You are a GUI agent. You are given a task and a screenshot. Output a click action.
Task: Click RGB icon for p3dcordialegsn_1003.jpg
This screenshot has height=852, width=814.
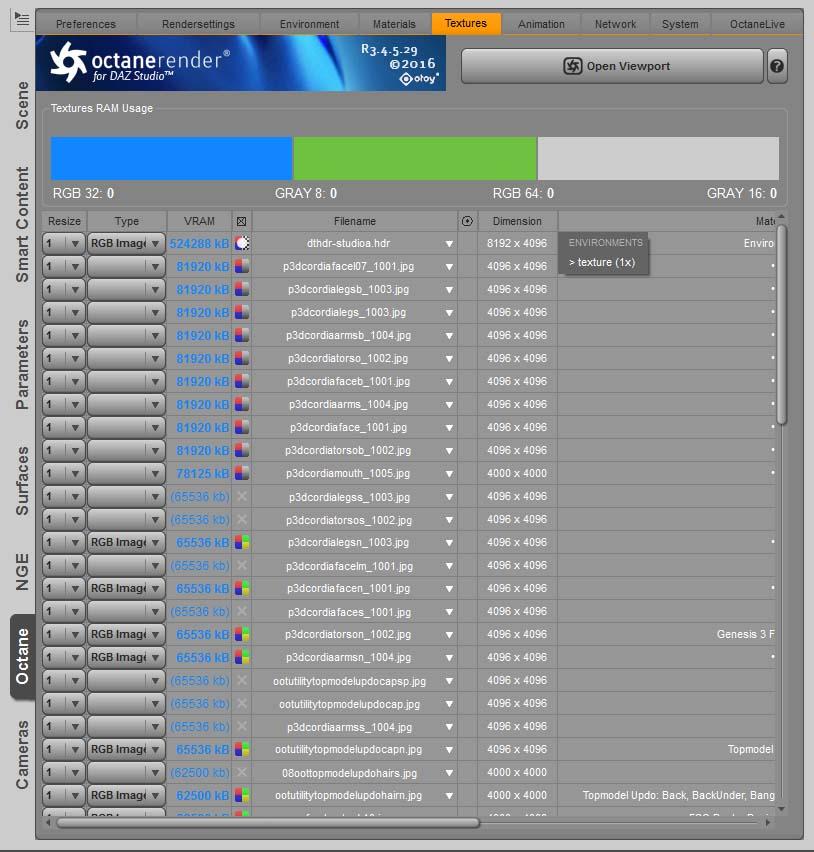[242, 542]
